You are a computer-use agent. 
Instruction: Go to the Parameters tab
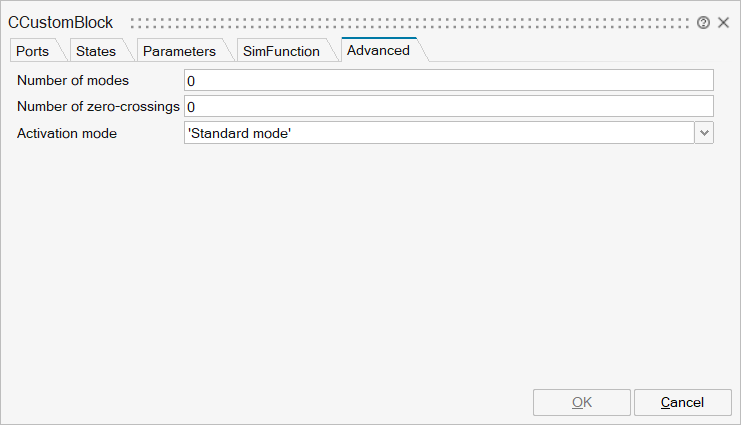[x=179, y=51]
